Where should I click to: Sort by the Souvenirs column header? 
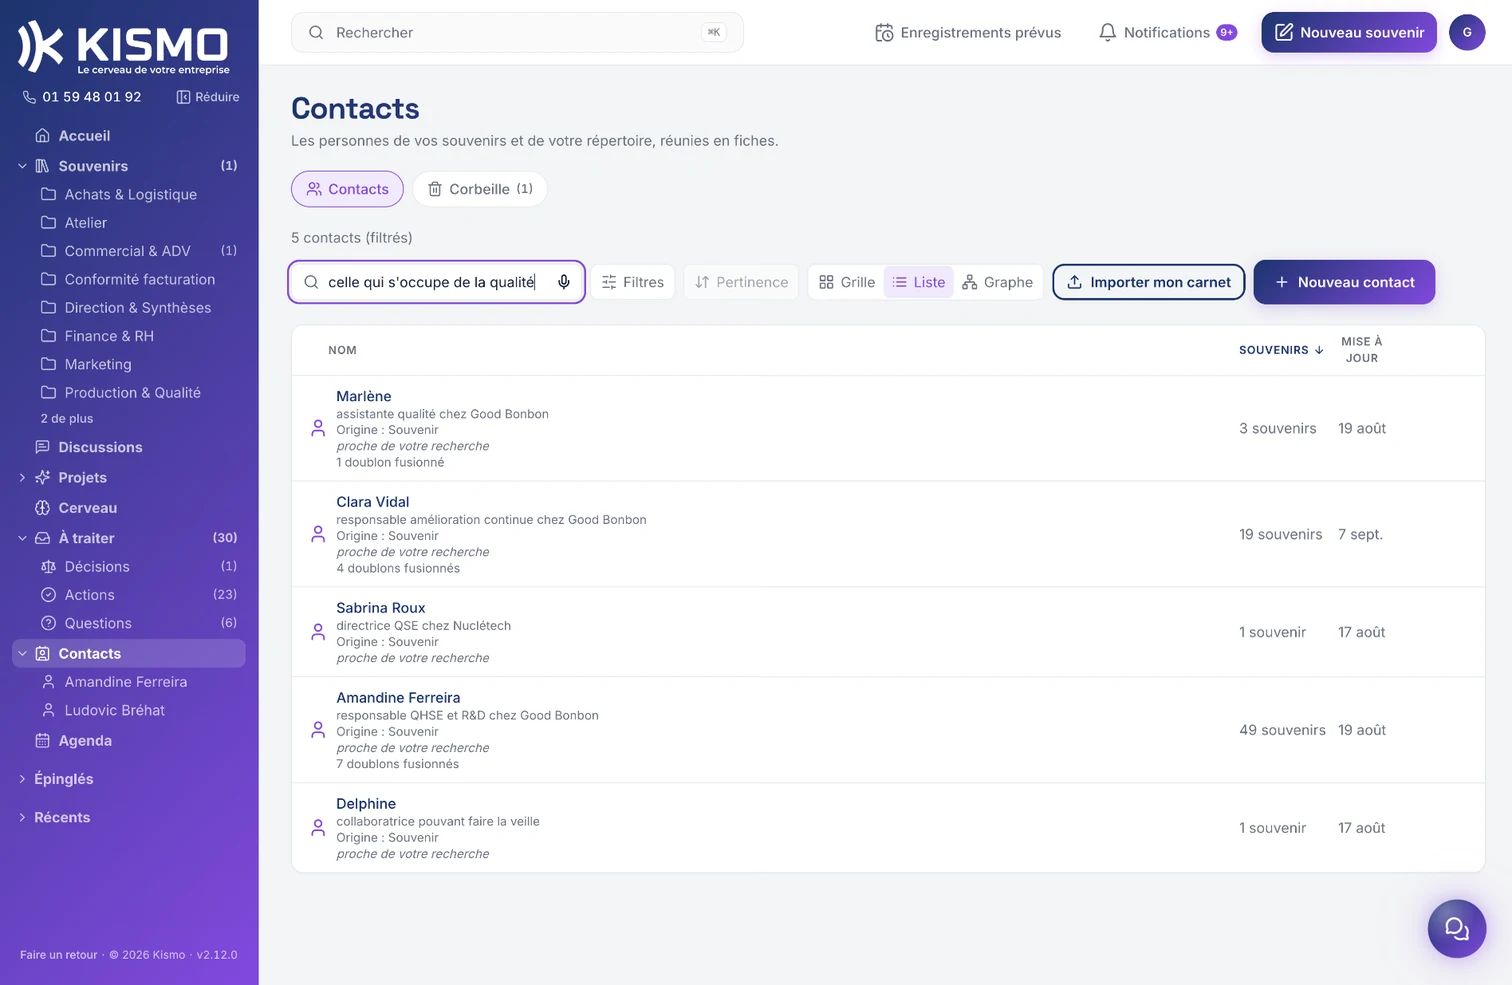[x=1281, y=350]
